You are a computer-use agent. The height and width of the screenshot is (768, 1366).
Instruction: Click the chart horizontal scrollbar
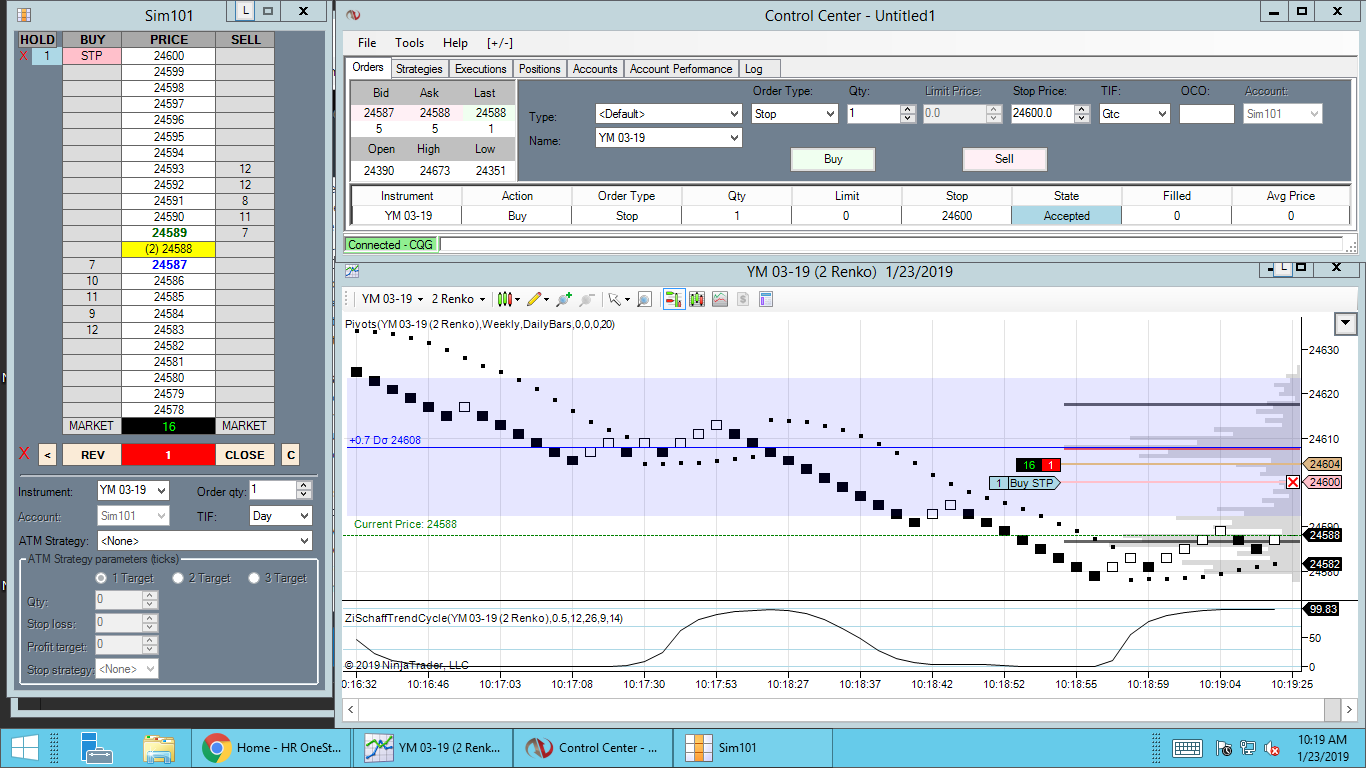pyautogui.click(x=849, y=709)
